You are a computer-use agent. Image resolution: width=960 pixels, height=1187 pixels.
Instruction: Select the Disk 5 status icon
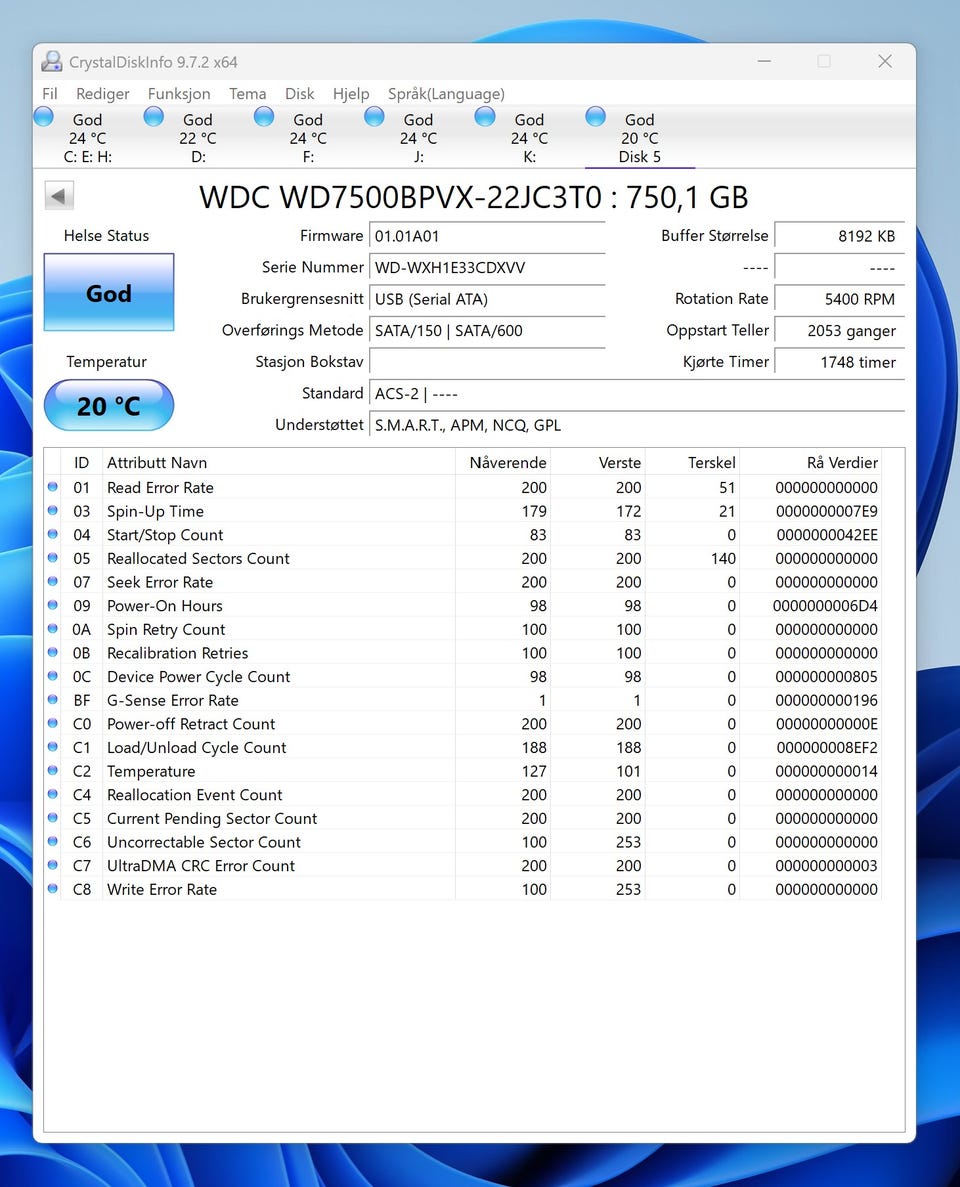(x=596, y=117)
